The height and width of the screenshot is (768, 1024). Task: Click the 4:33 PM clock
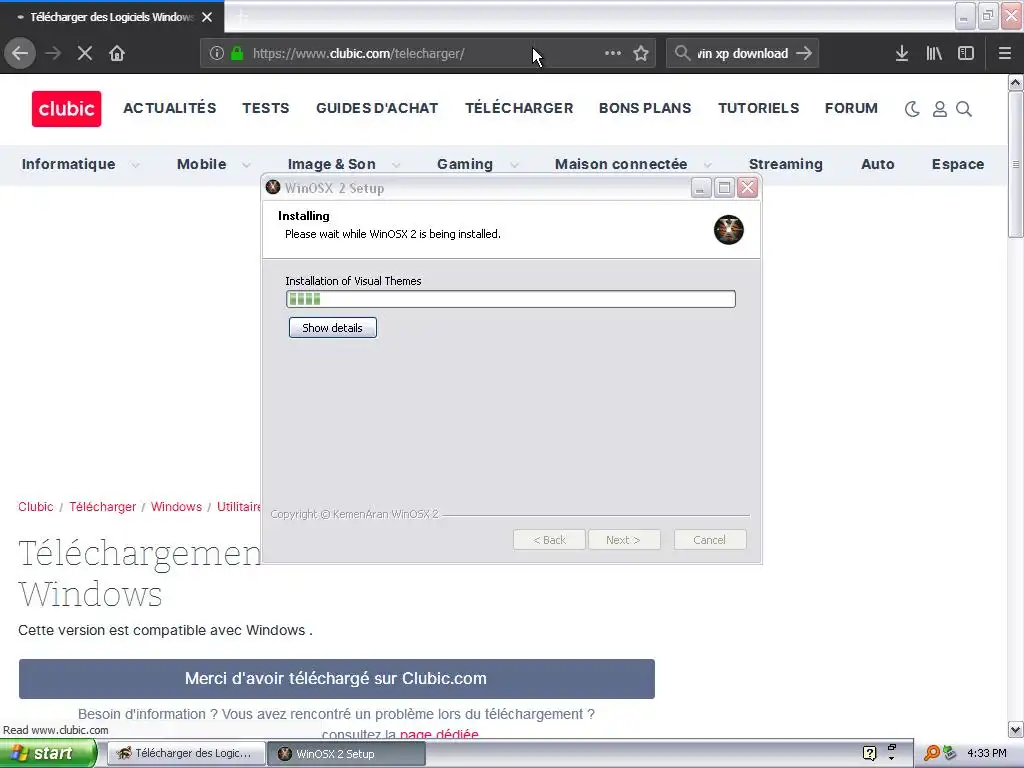pyautogui.click(x=987, y=753)
